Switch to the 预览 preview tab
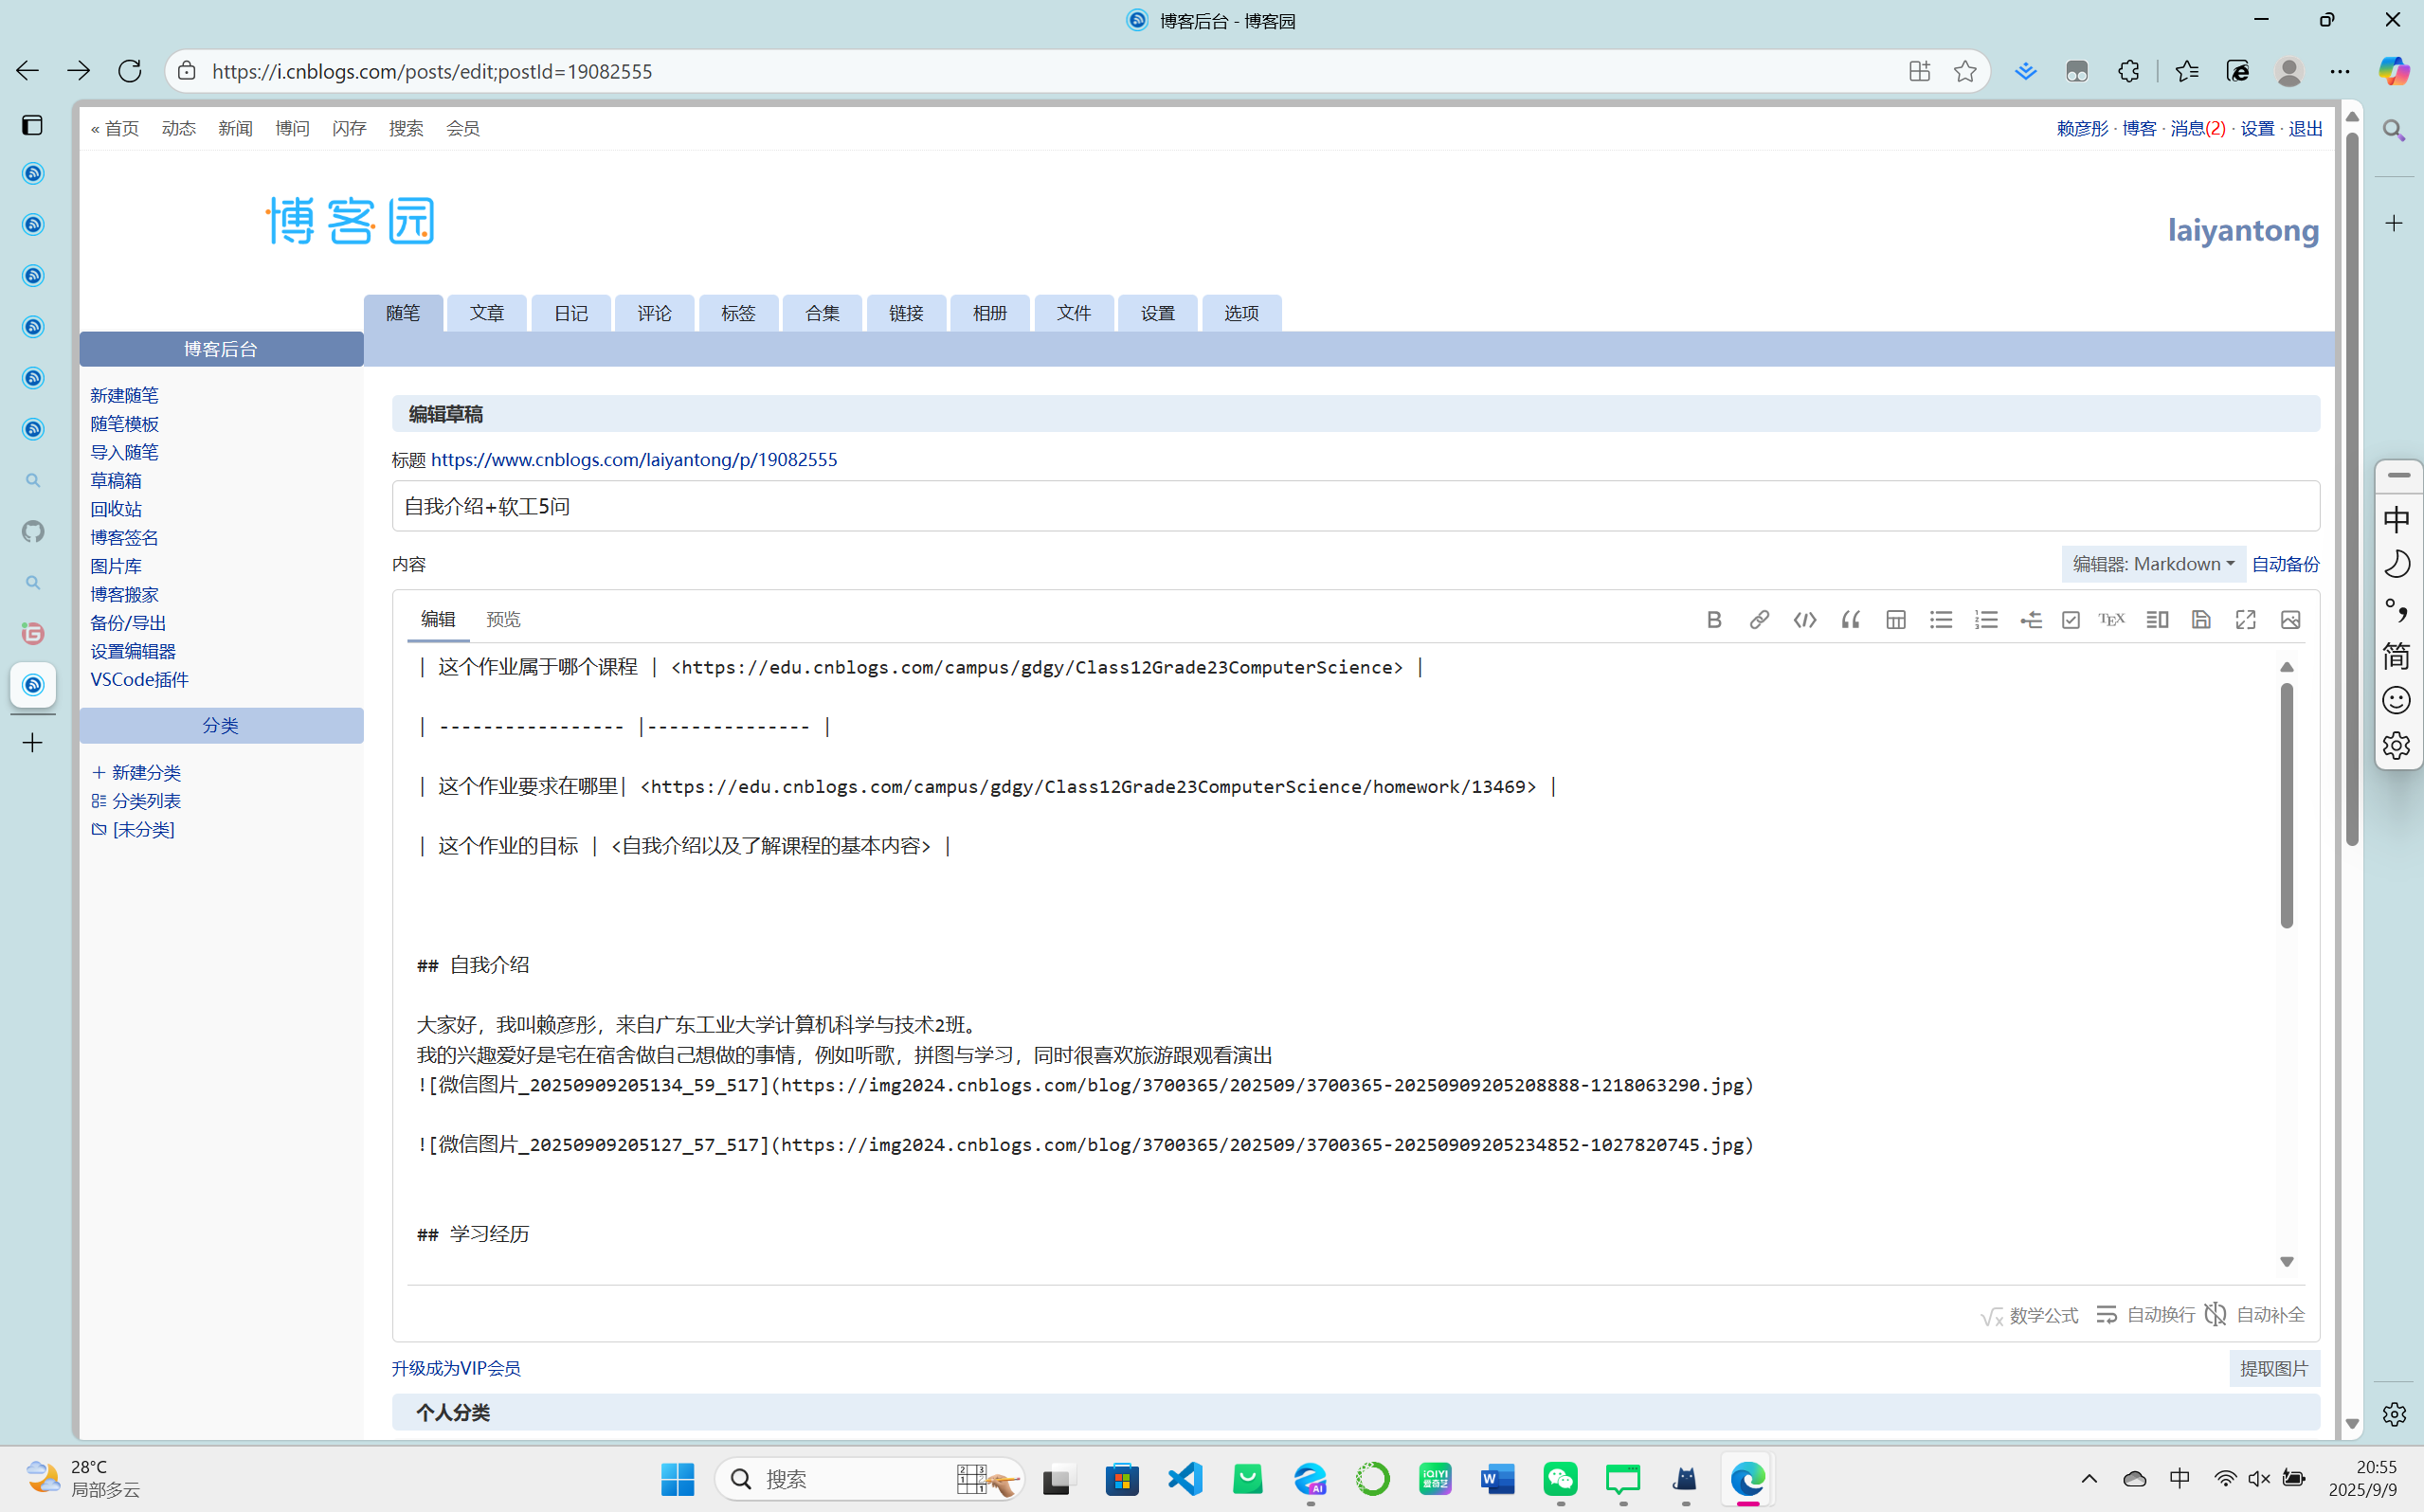 pos(503,620)
